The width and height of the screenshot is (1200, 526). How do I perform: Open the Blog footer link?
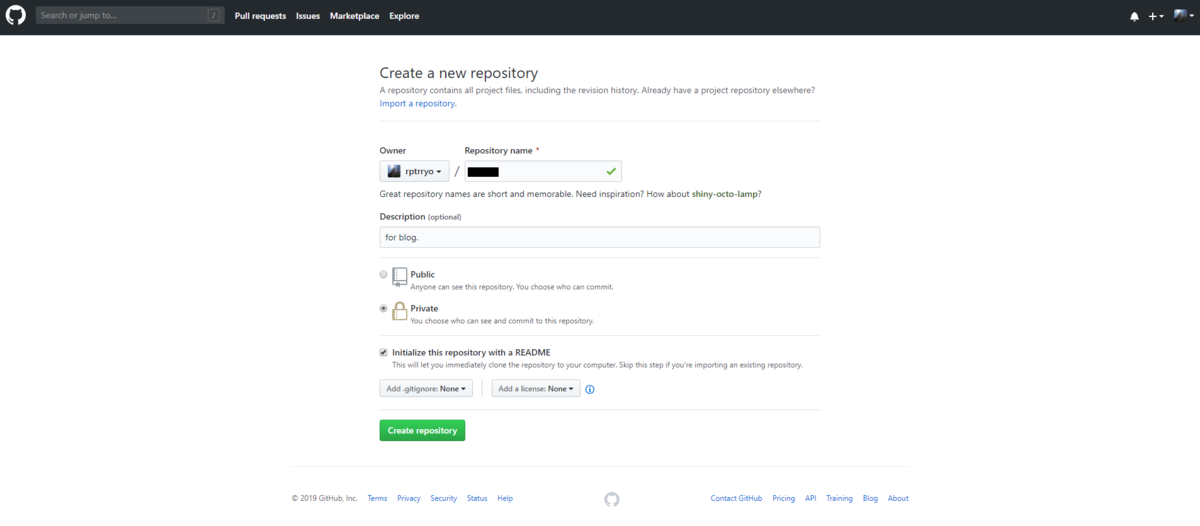click(x=870, y=498)
